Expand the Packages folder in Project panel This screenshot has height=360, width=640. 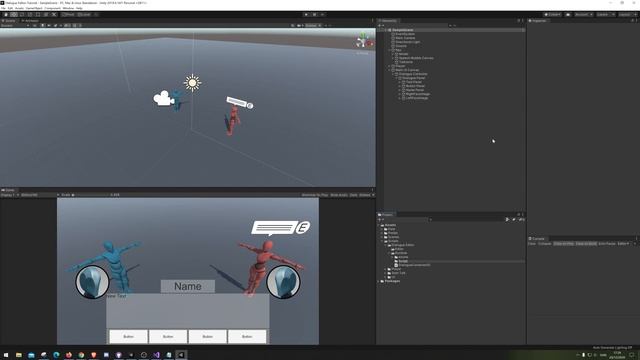[379, 281]
